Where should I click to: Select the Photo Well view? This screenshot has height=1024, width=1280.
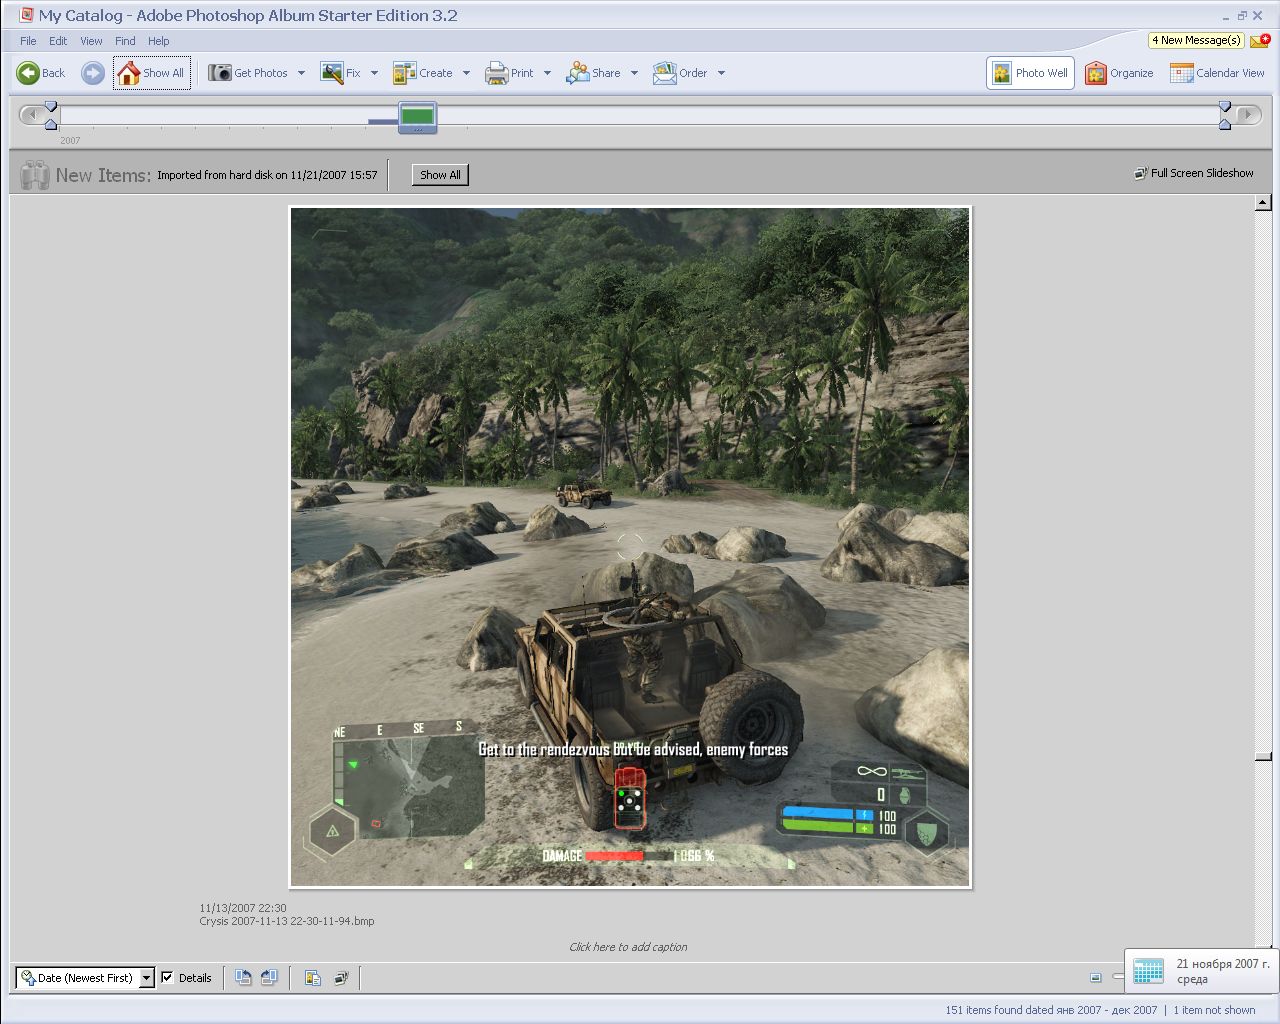coord(1031,73)
